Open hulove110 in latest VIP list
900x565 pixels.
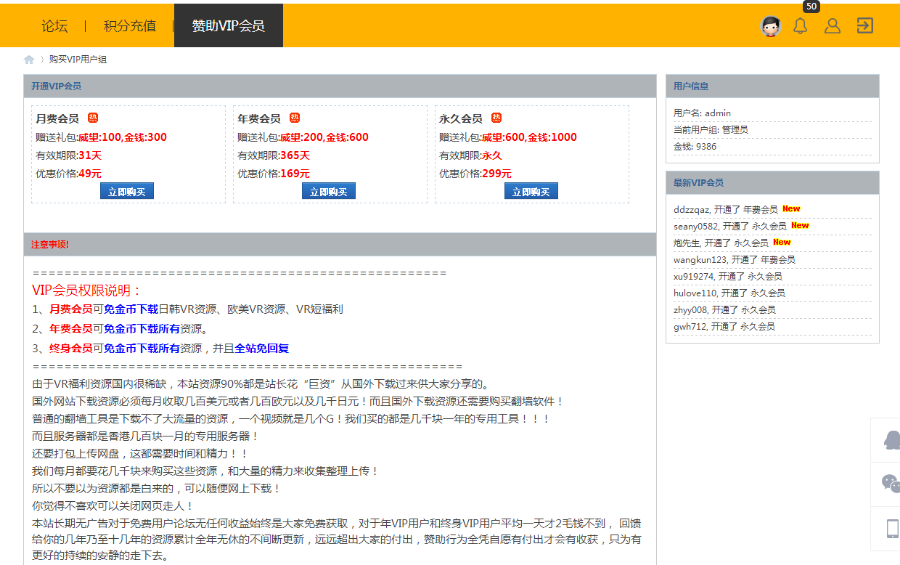coord(695,293)
